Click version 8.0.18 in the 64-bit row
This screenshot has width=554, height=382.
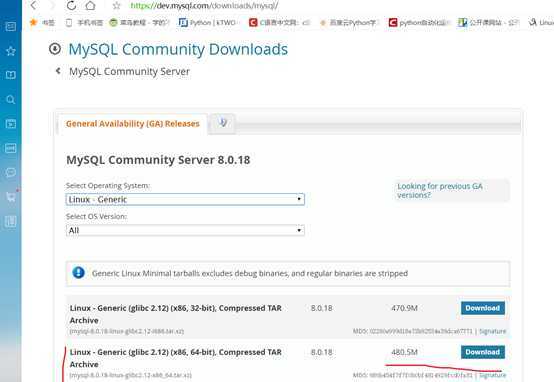(322, 352)
